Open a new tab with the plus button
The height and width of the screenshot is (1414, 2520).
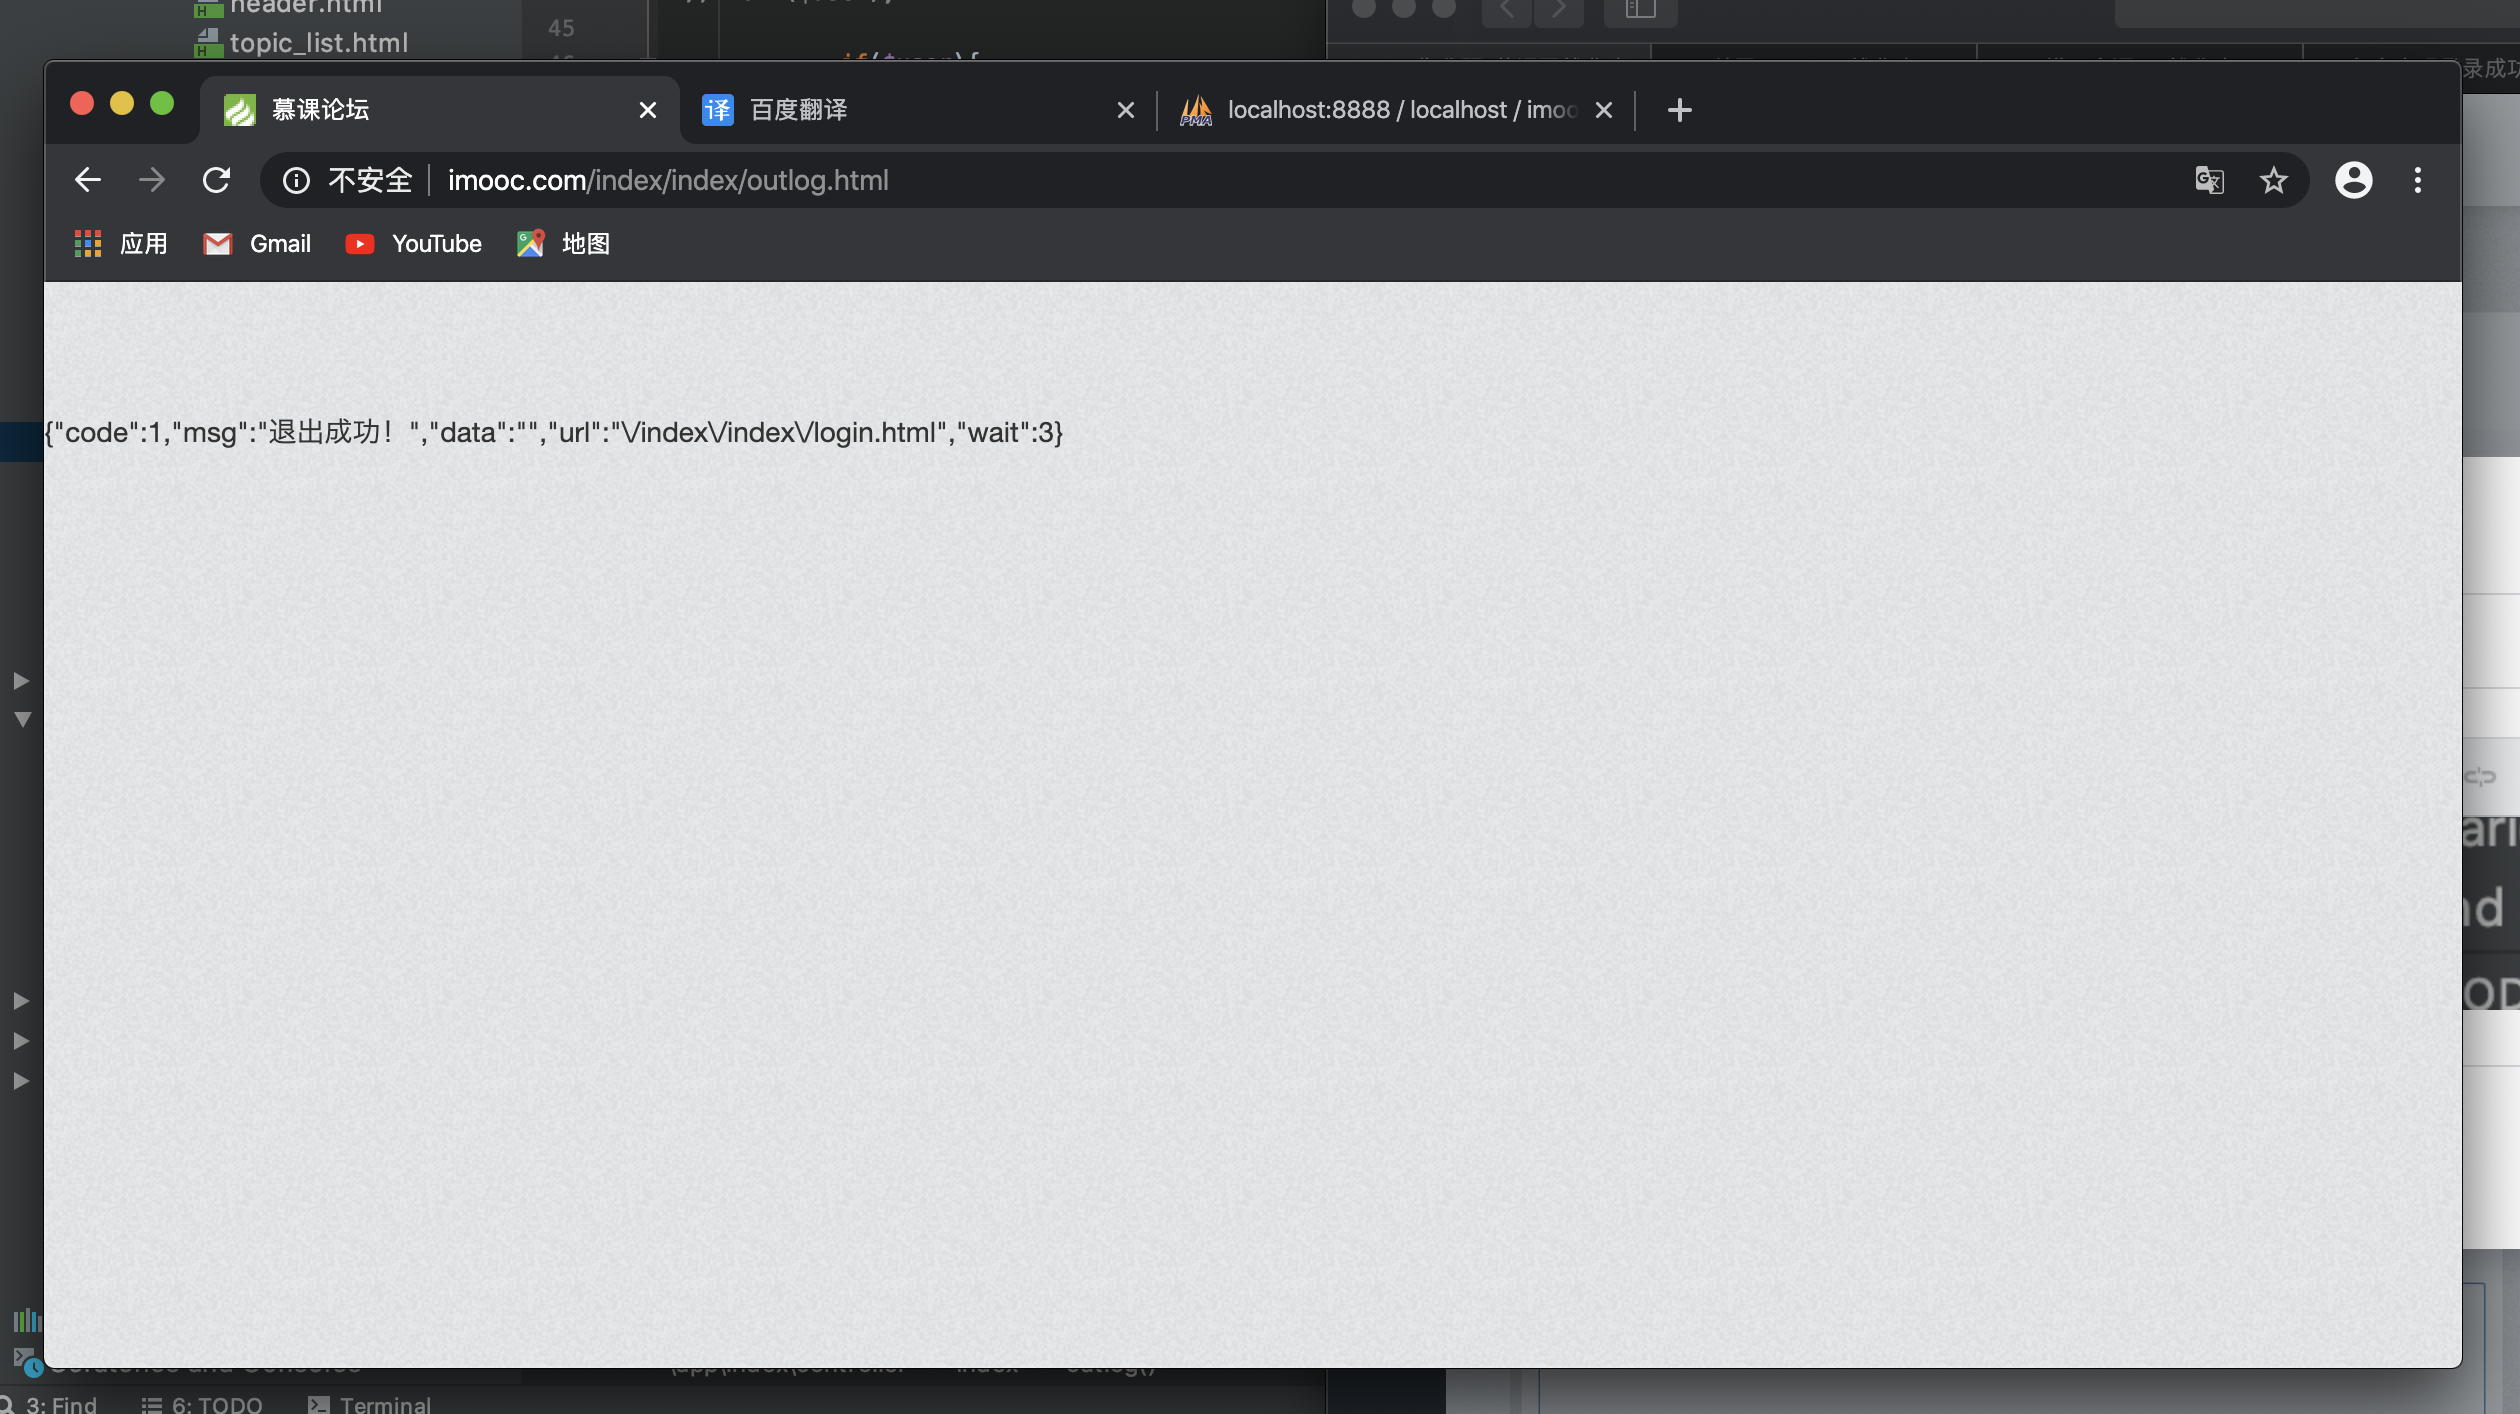tap(1679, 110)
